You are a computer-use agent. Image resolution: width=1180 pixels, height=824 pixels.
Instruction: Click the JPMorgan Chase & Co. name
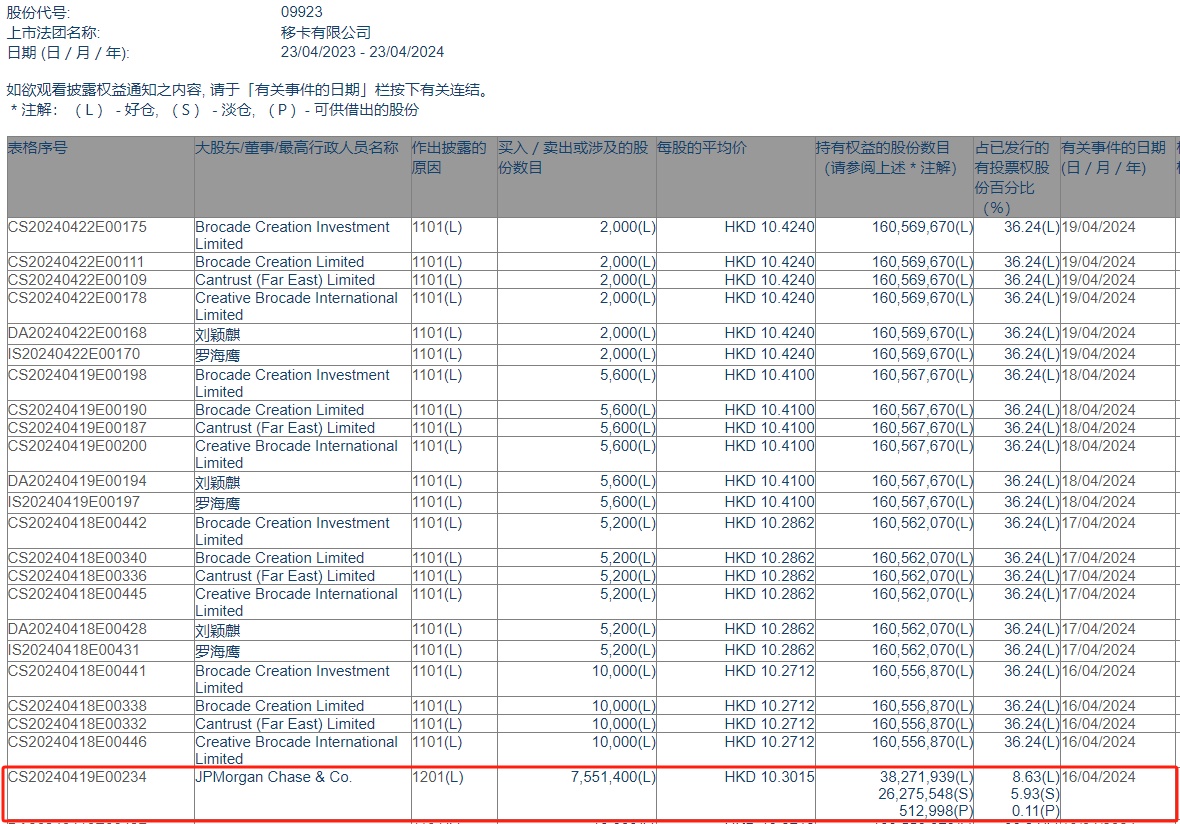(273, 777)
